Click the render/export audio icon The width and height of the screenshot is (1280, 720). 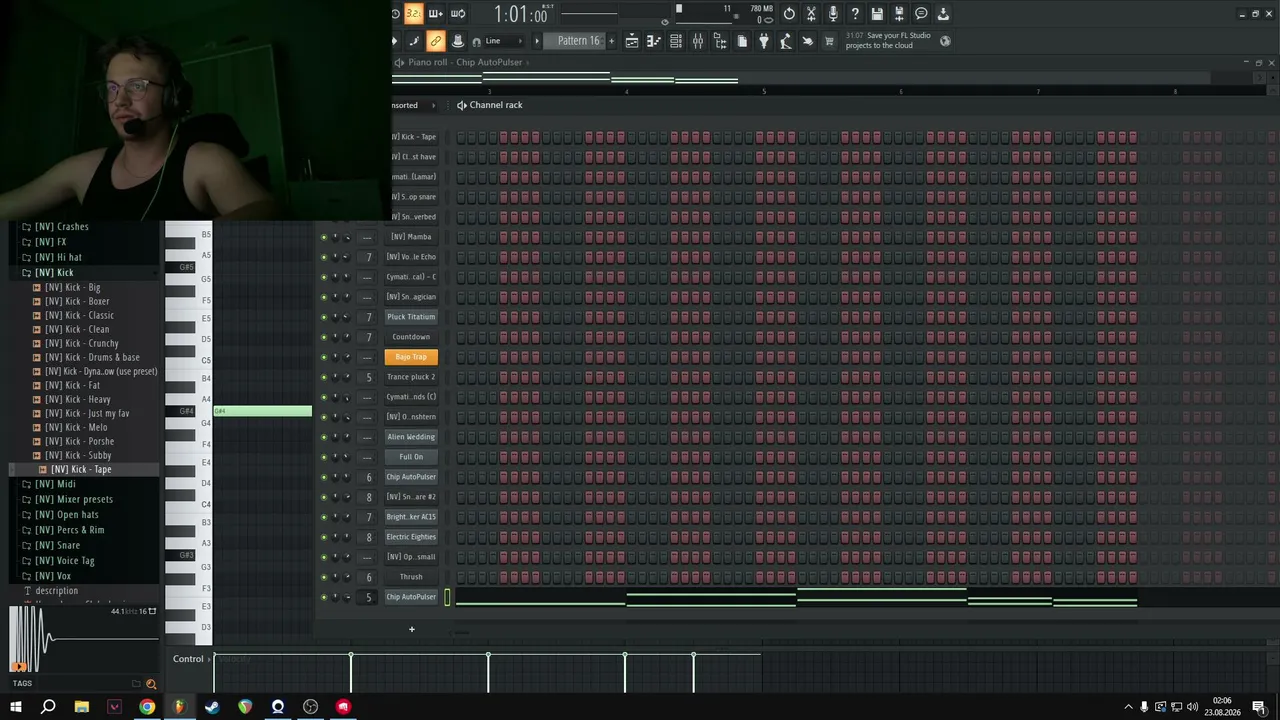click(899, 14)
